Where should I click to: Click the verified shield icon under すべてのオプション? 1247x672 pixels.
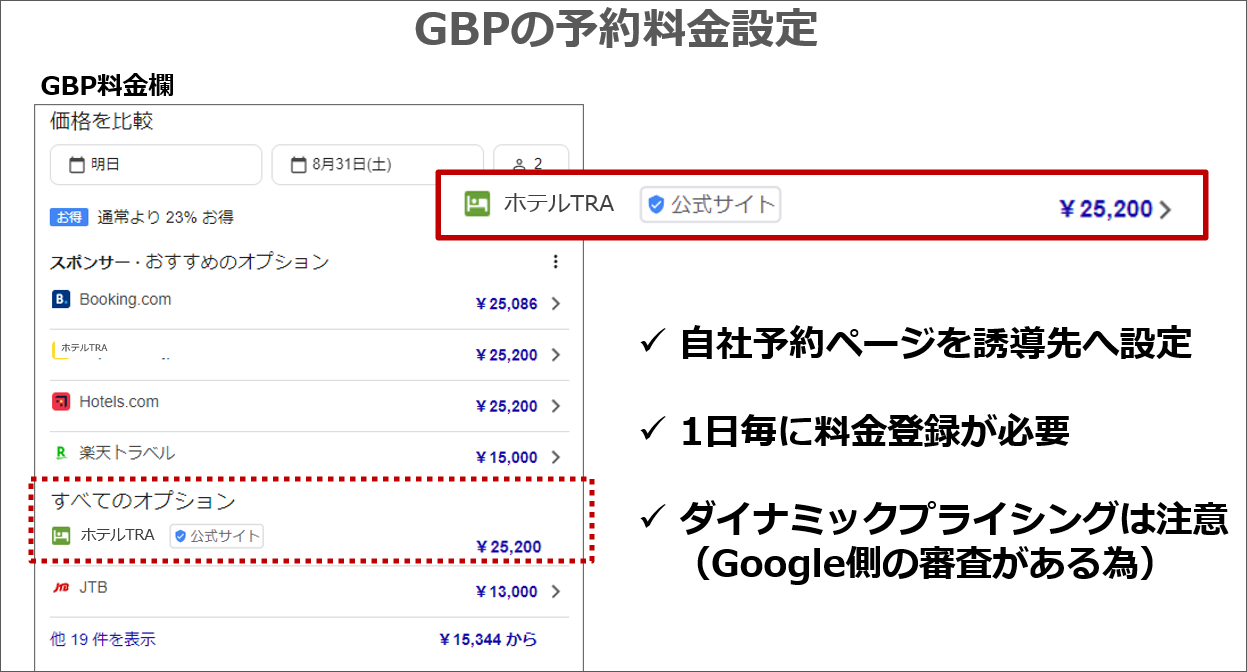(x=181, y=536)
